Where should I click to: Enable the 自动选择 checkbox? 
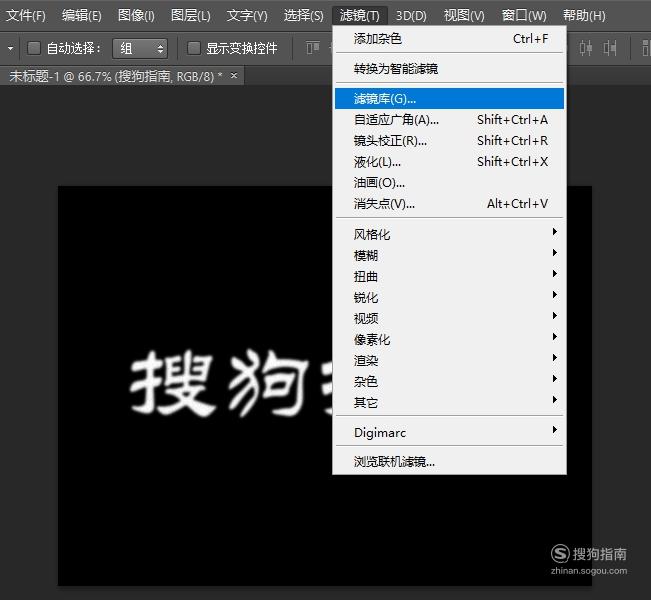(x=34, y=48)
